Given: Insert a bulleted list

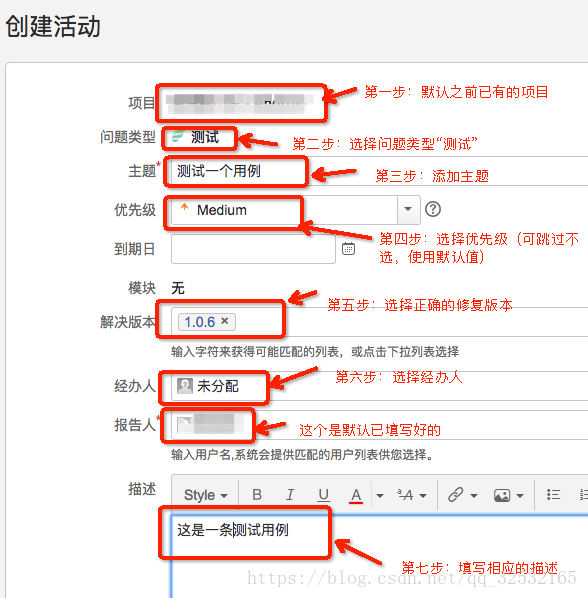Looking at the screenshot, I should pyautogui.click(x=553, y=495).
